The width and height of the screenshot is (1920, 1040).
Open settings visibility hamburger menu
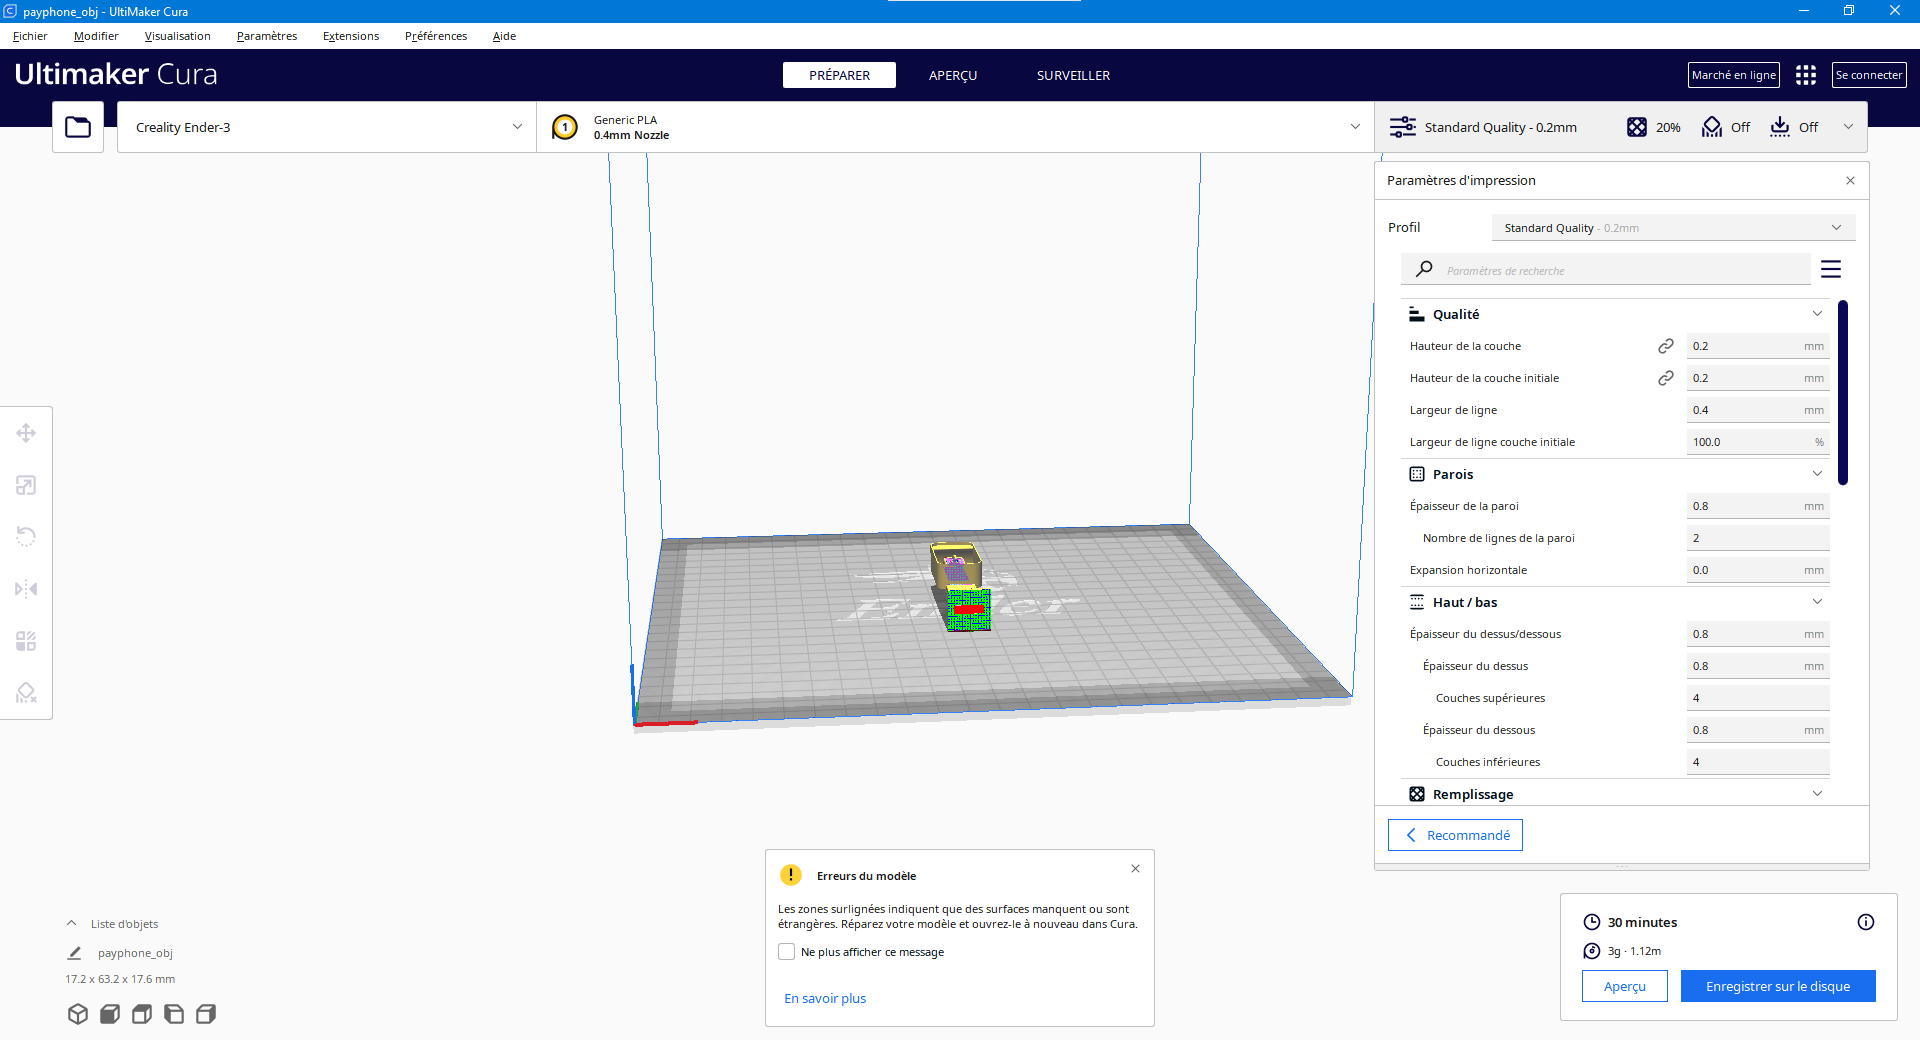(x=1831, y=269)
